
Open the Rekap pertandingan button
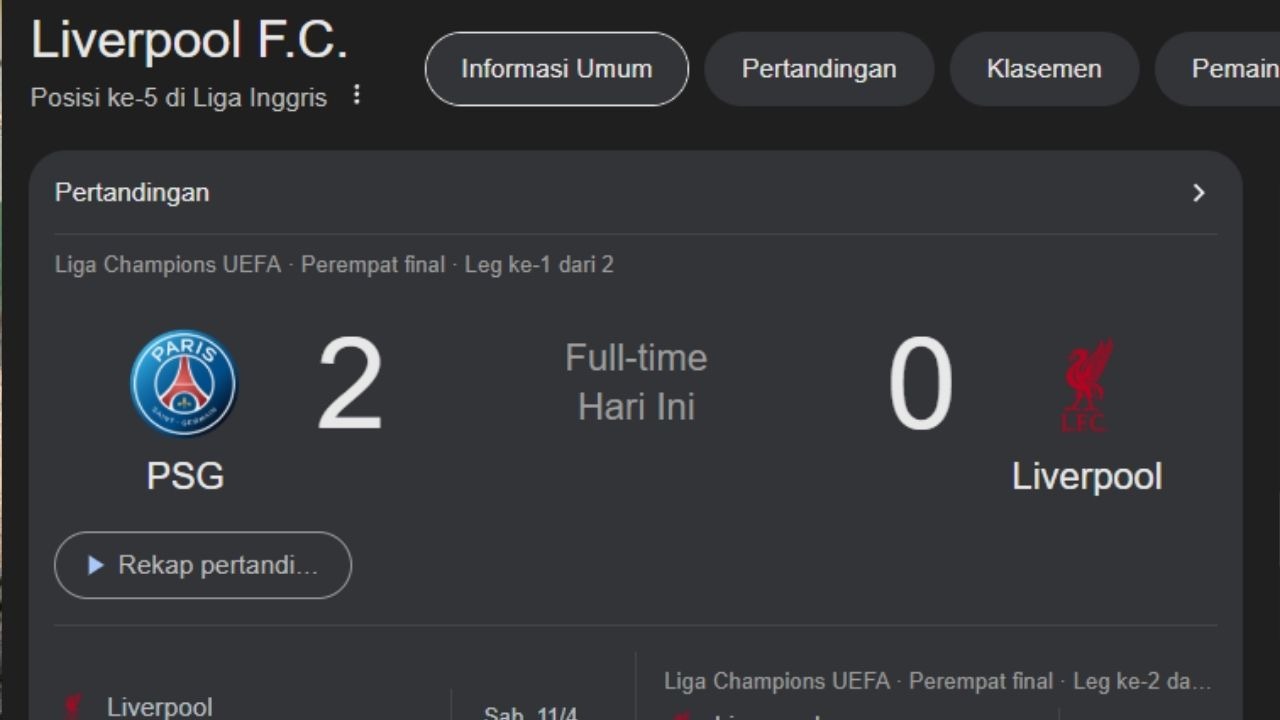pyautogui.click(x=203, y=565)
